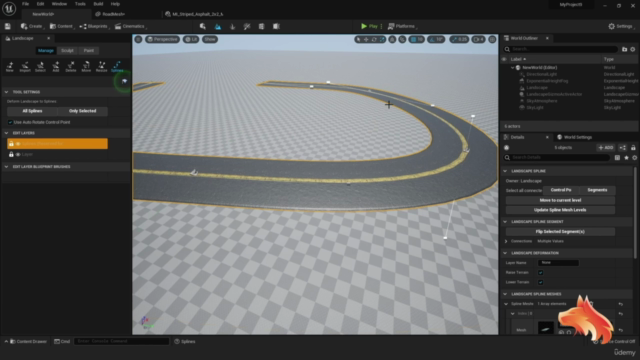Toggle Use Auto Rotate Control Point checkbox
Image resolution: width=640 pixels, height=360 pixels.
coord(10,122)
